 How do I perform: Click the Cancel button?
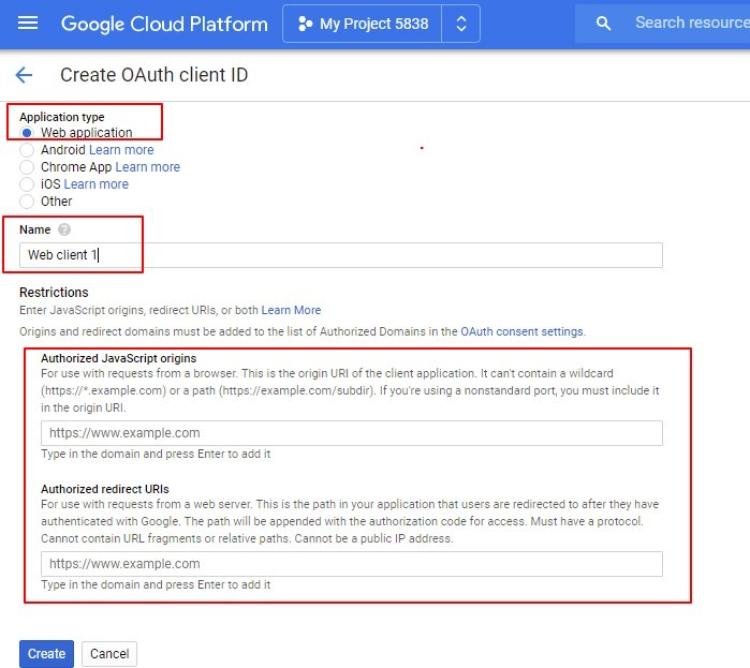coord(110,654)
